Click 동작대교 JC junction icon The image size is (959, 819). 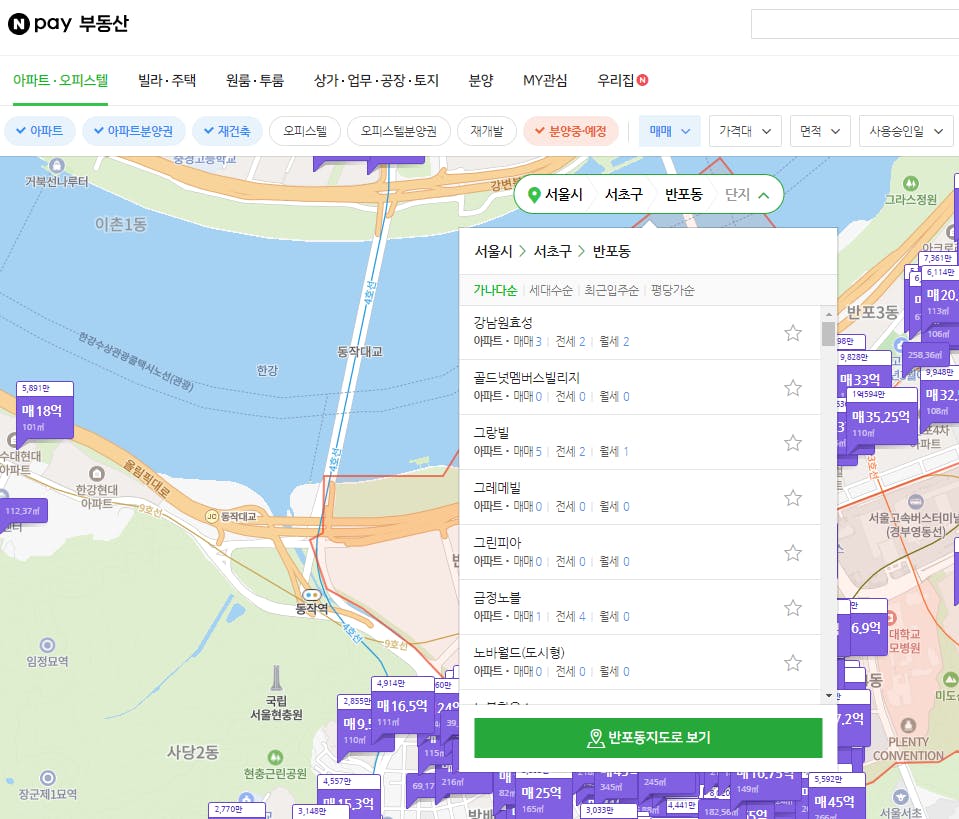coord(212,517)
